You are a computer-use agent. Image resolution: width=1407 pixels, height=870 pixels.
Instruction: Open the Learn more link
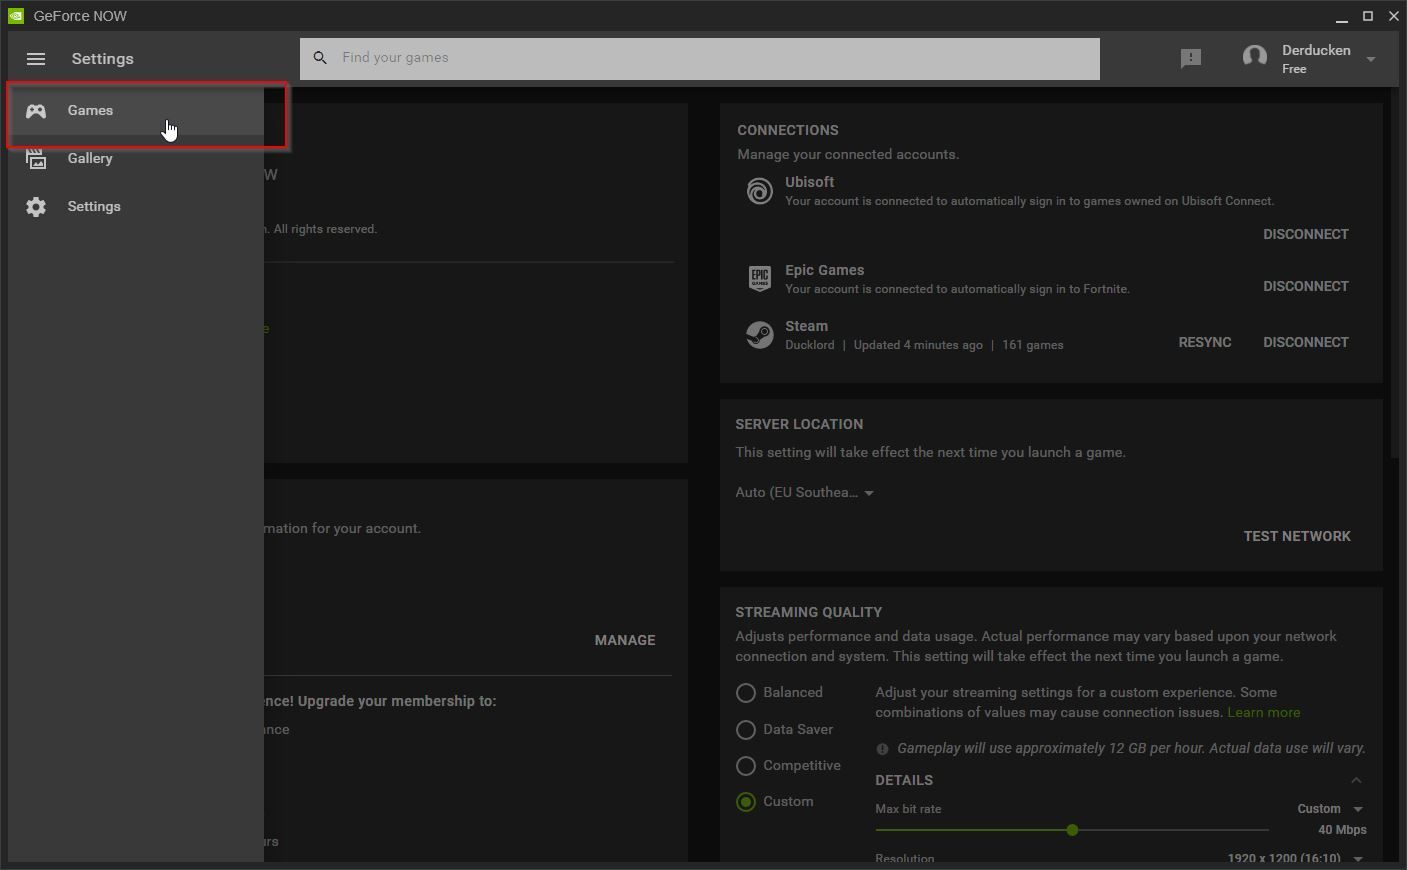(1264, 713)
